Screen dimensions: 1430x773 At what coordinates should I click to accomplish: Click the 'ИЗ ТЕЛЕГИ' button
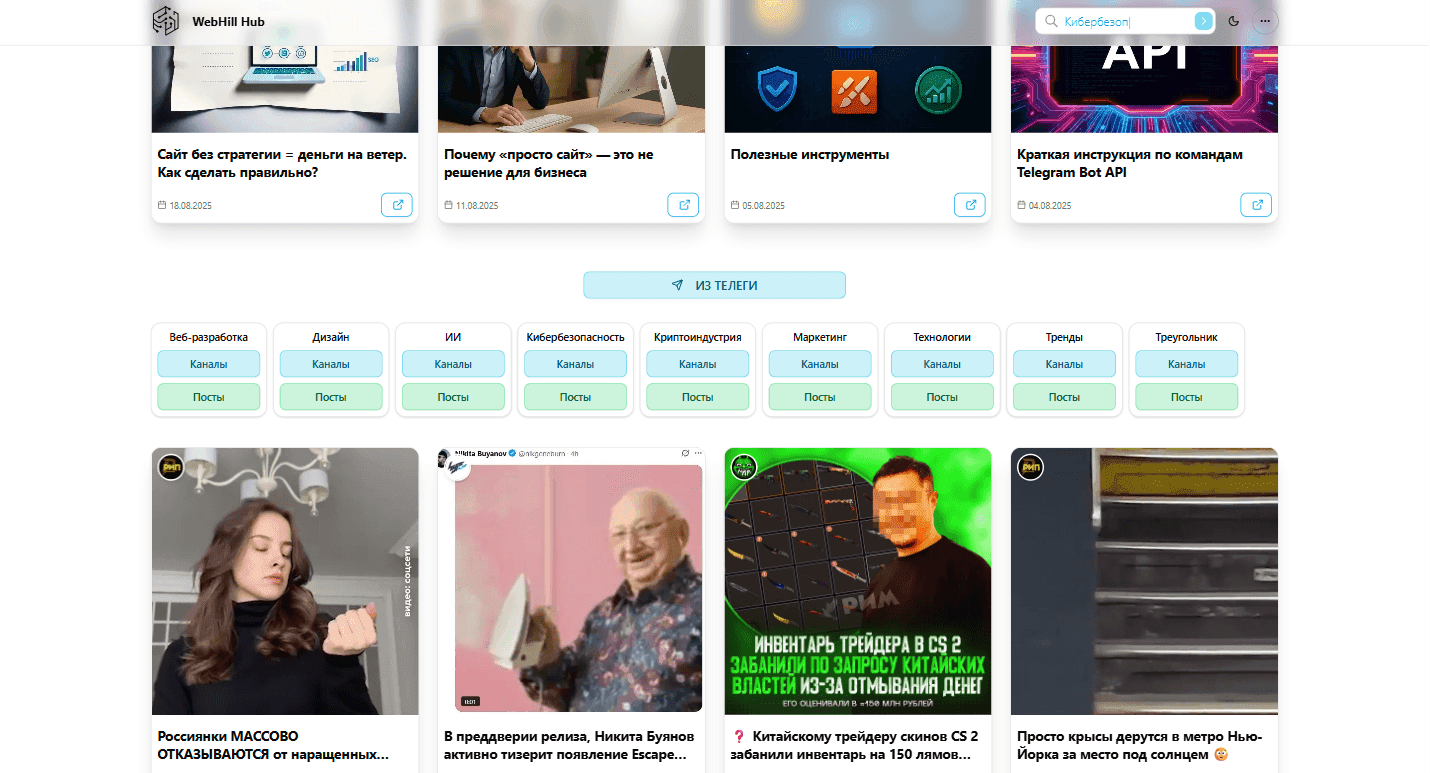pos(715,285)
